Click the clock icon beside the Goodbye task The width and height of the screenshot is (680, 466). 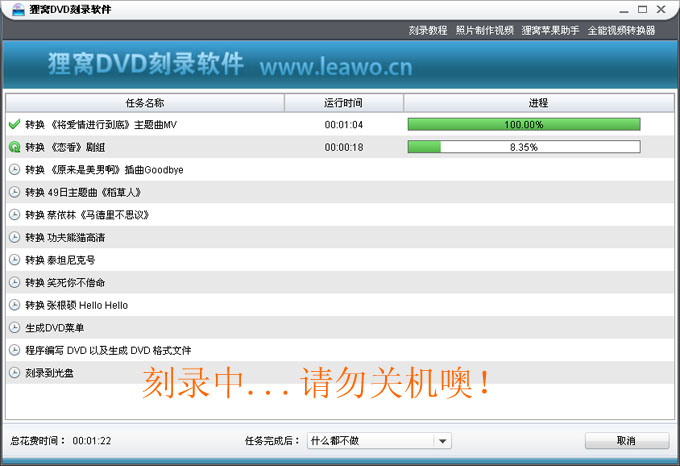point(14,169)
